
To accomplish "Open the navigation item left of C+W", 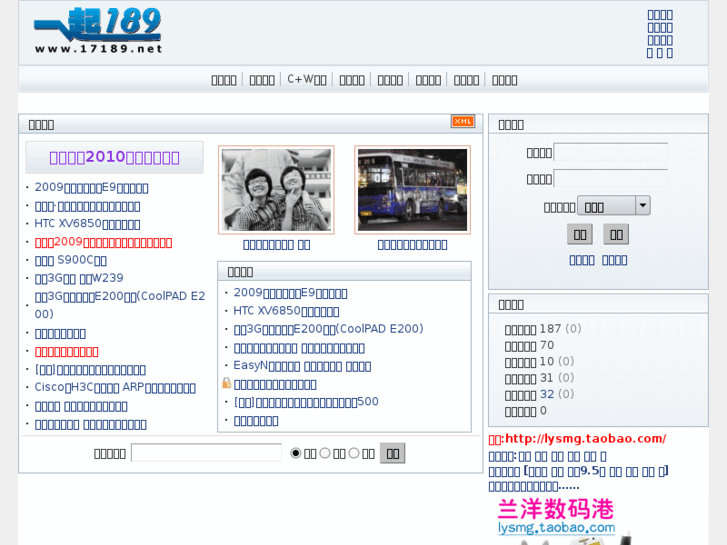I will point(262,80).
